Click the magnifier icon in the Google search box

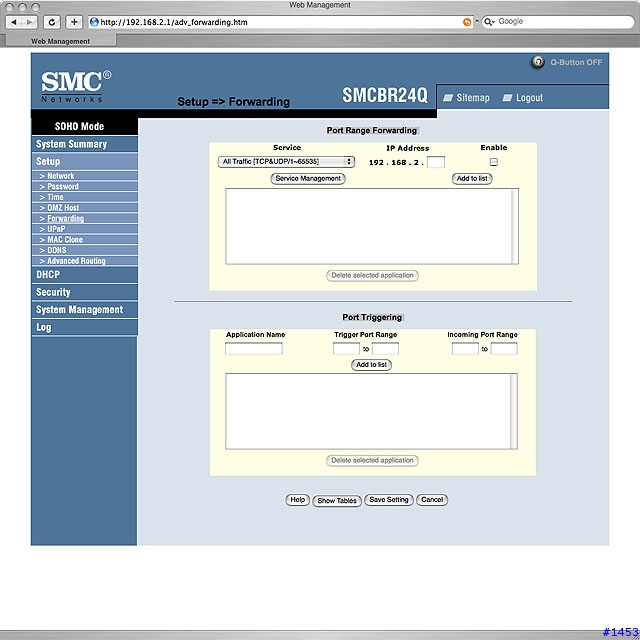pos(489,22)
